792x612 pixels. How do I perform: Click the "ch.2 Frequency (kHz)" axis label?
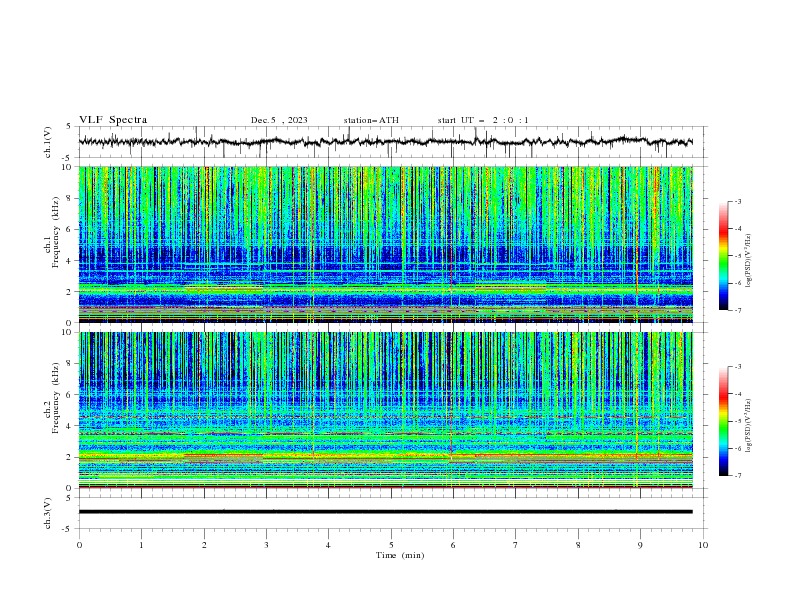(x=52, y=398)
